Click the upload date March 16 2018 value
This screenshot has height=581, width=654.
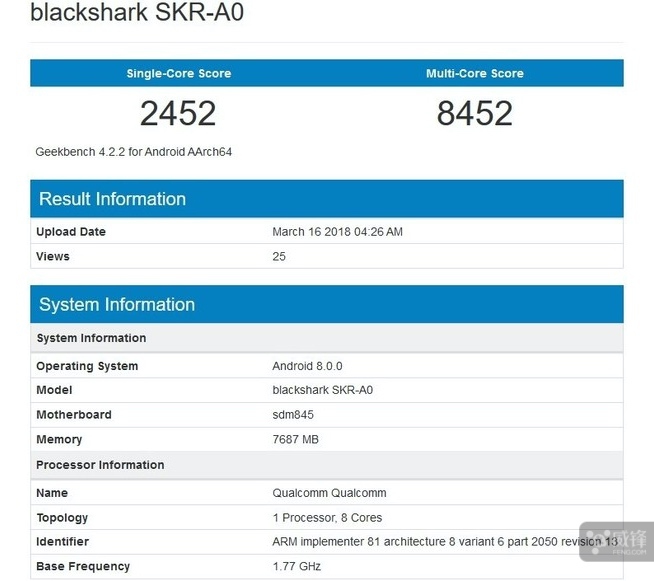tap(337, 232)
